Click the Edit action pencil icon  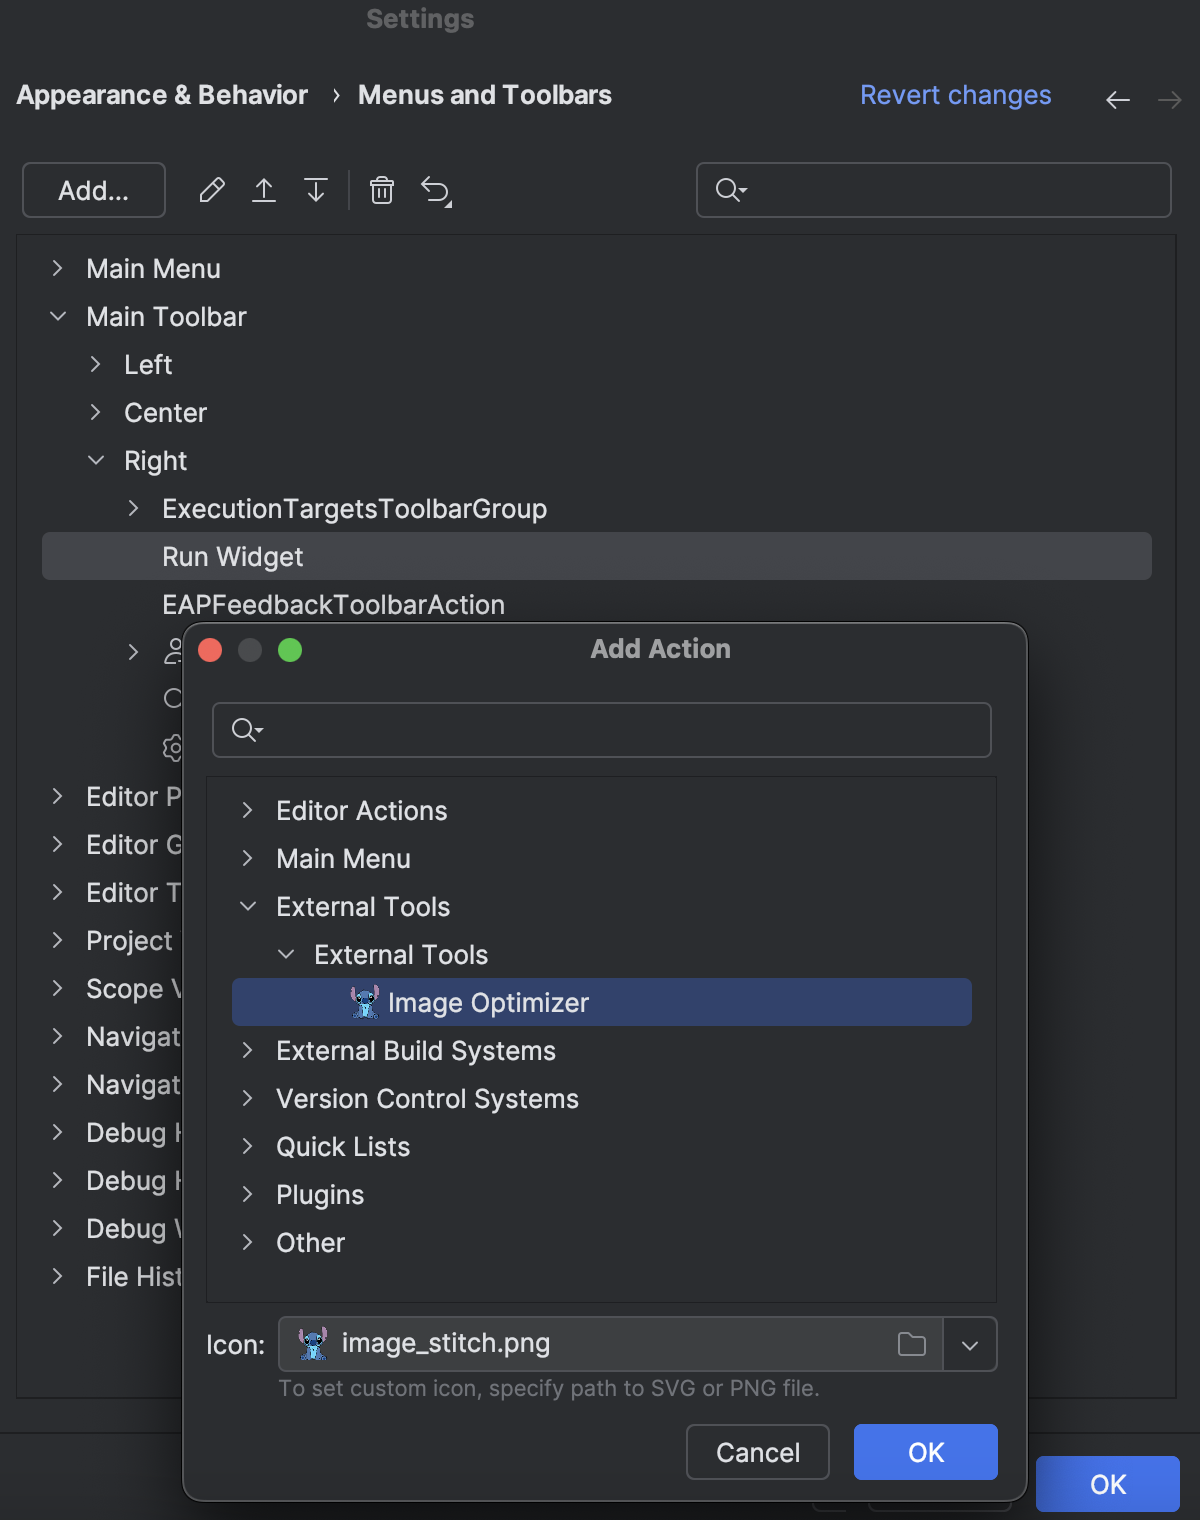(x=211, y=190)
